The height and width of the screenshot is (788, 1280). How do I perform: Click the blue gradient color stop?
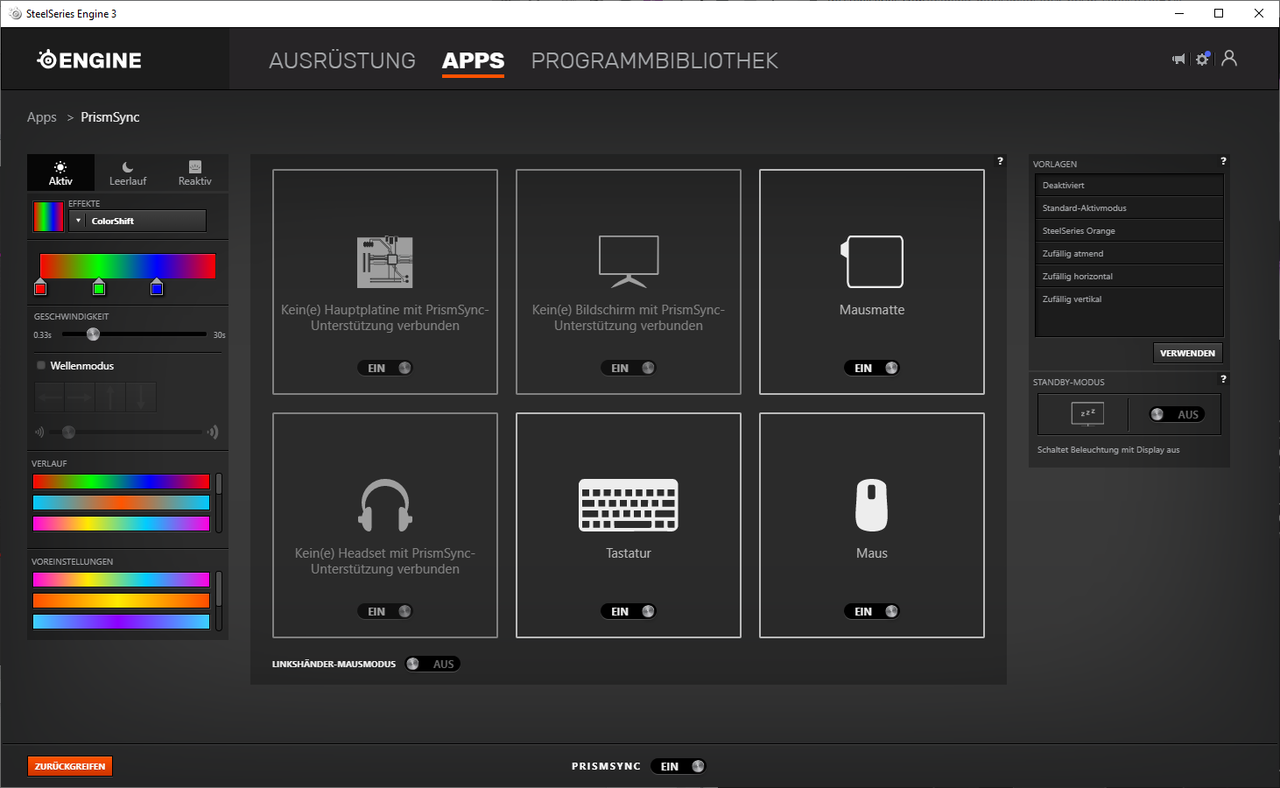(157, 288)
